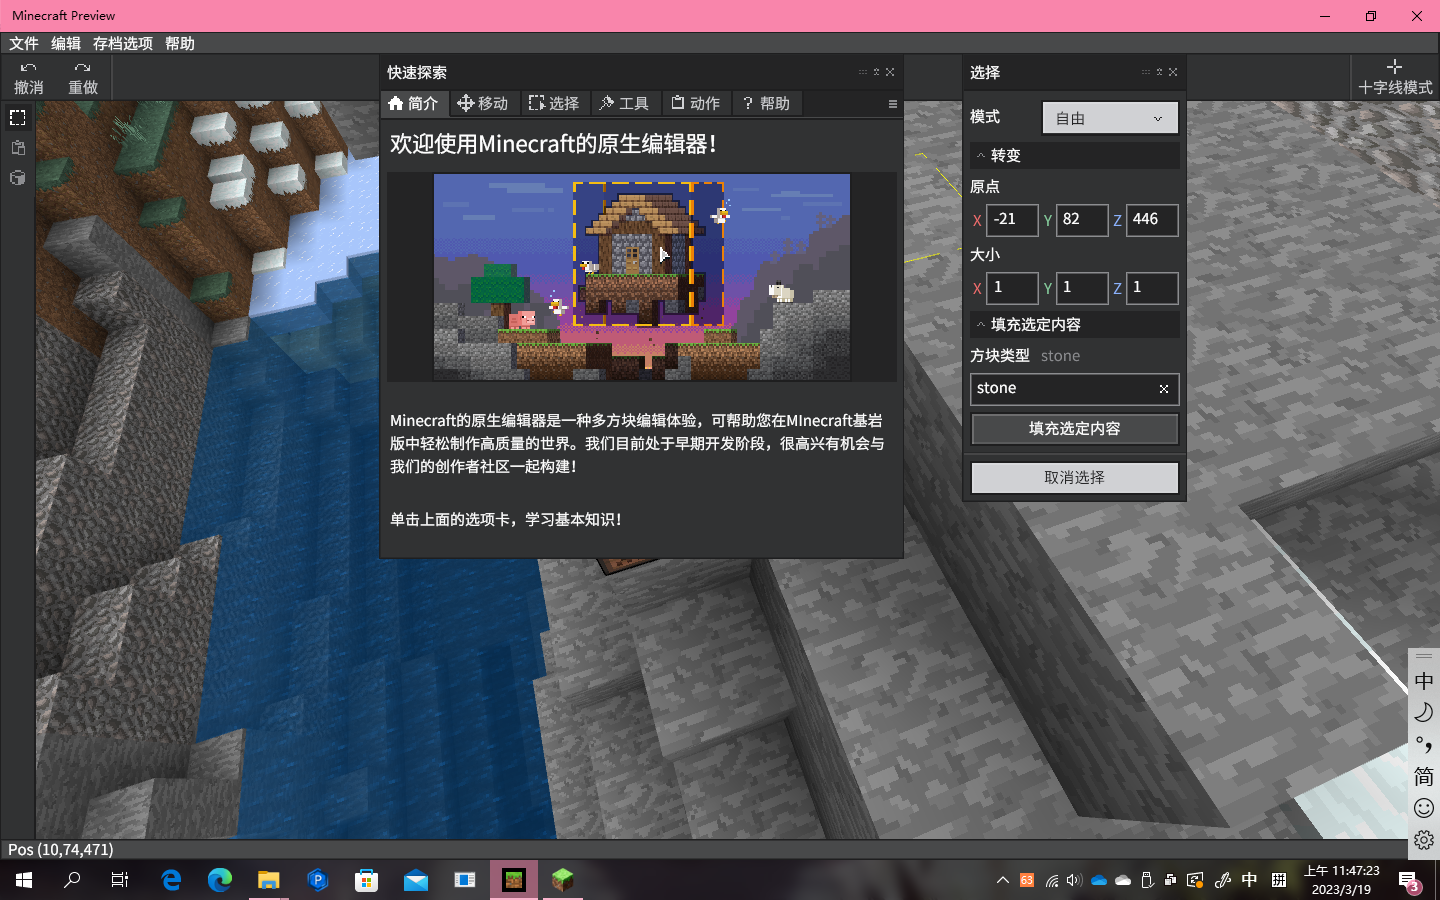The height and width of the screenshot is (900, 1440).
Task: Click the 取消选择 button
Action: pos(1075,478)
